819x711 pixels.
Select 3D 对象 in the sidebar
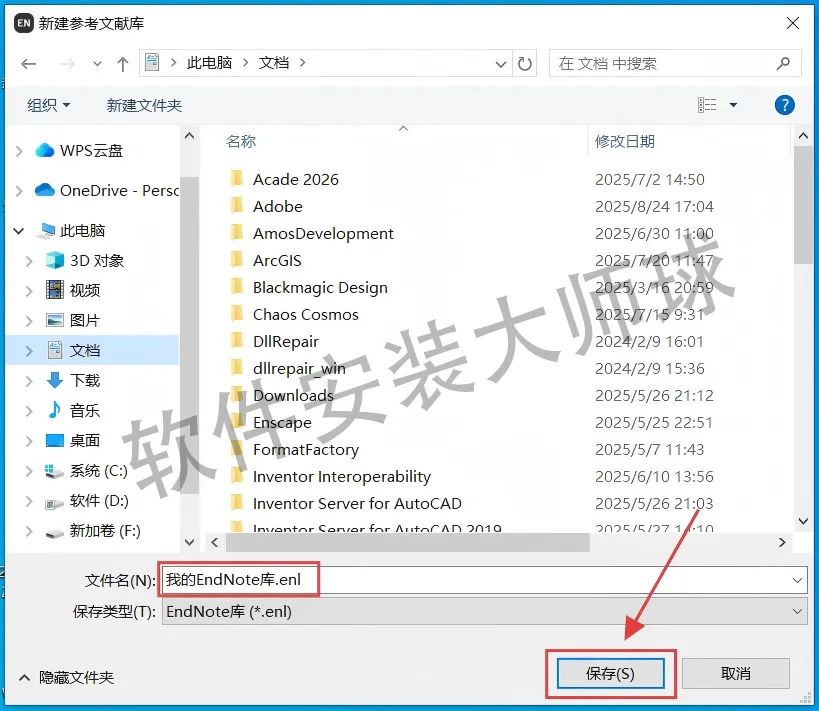pyautogui.click(x=85, y=261)
